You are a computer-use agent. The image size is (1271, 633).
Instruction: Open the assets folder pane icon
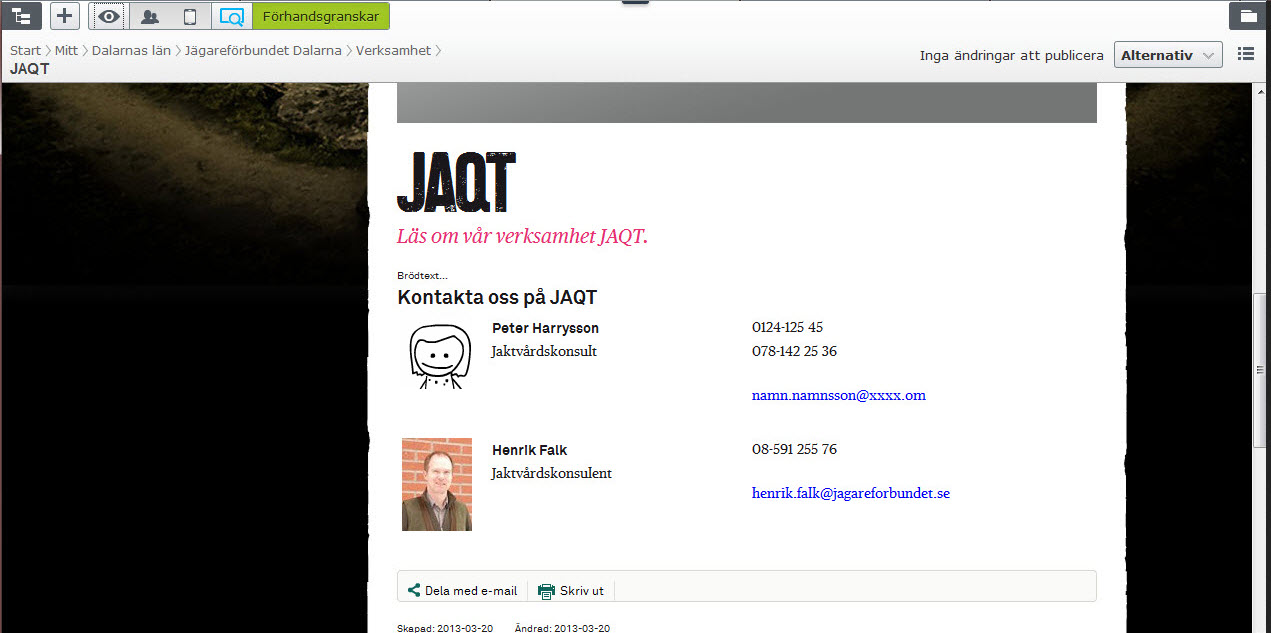pos(1248,16)
